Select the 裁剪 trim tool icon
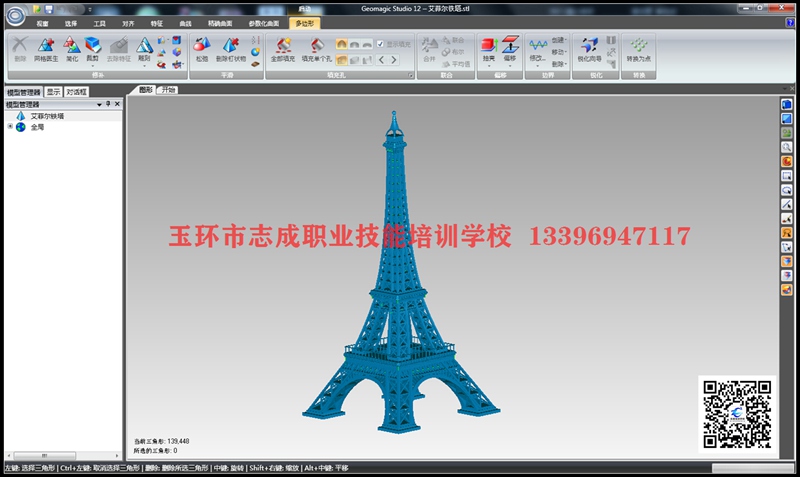 (x=92, y=45)
